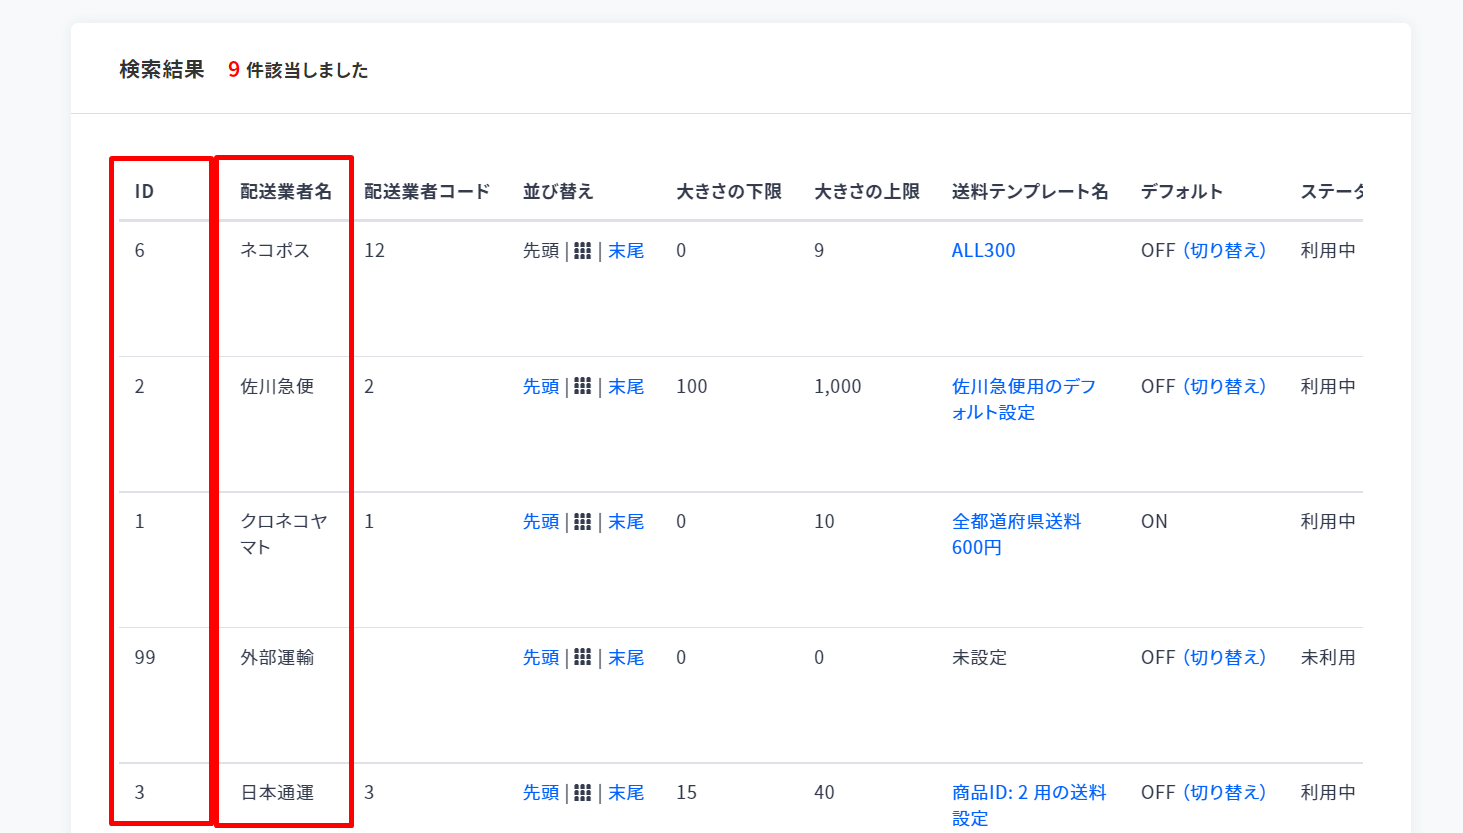Move 外部運輸 to 末尾
Viewport: 1463px width, 833px height.
tap(626, 657)
